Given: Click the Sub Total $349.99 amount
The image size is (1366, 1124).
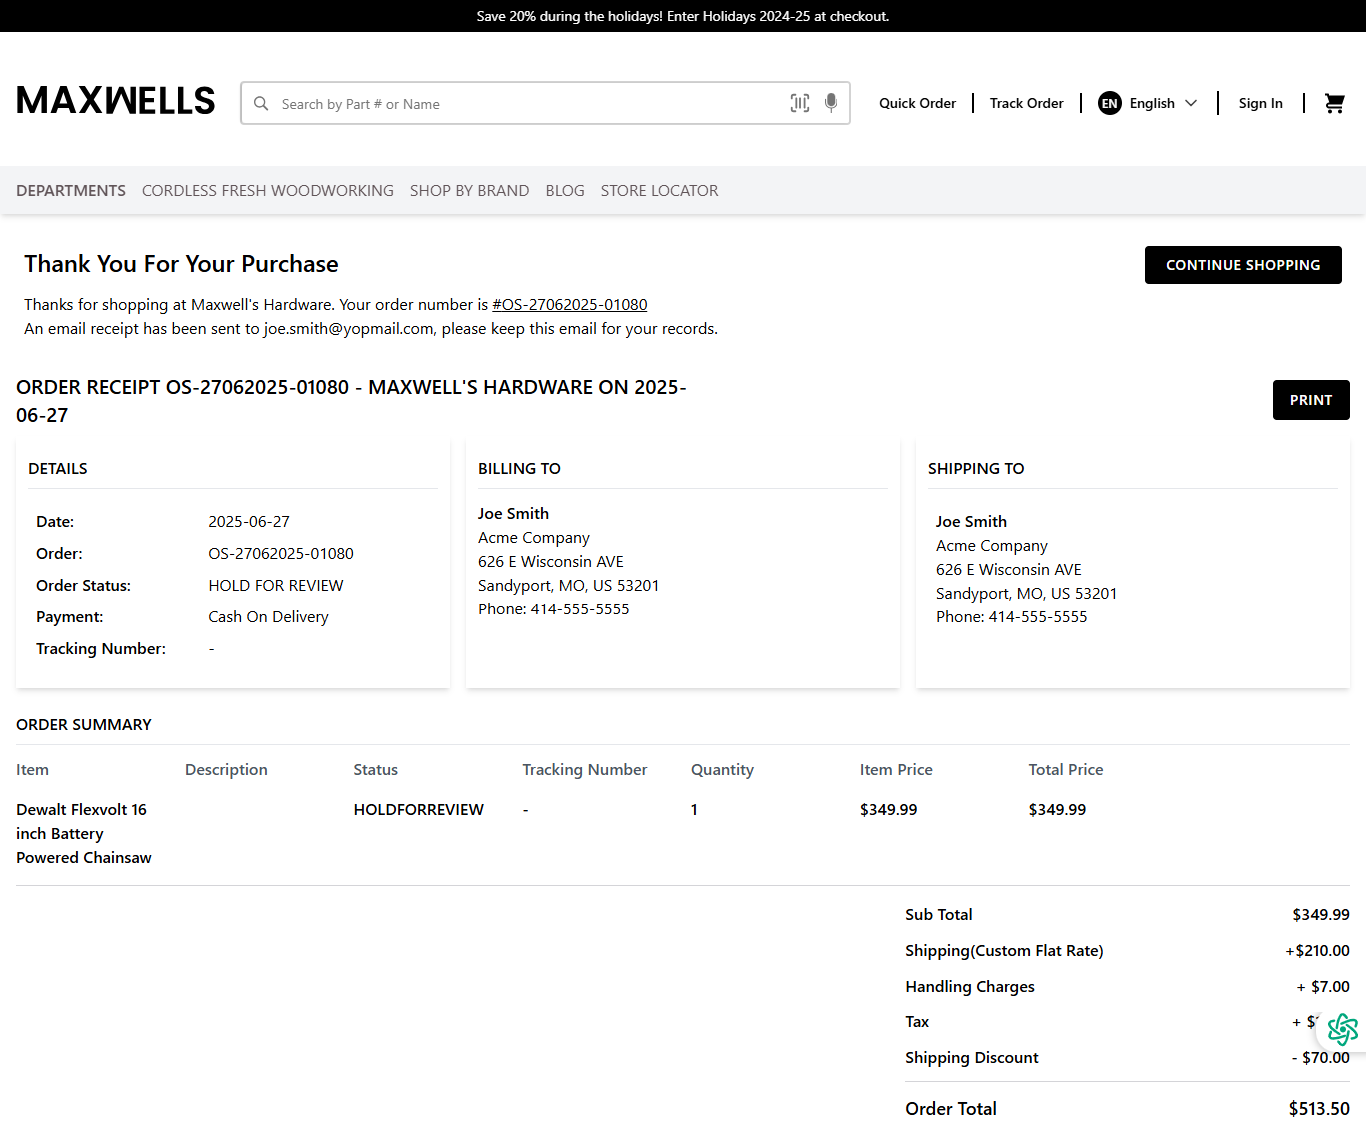Looking at the screenshot, I should click(1321, 914).
